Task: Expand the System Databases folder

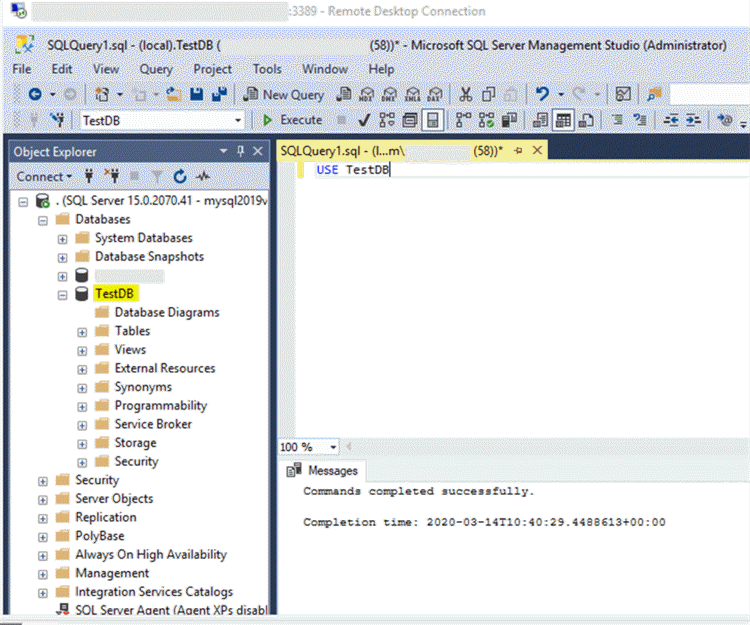Action: (63, 239)
